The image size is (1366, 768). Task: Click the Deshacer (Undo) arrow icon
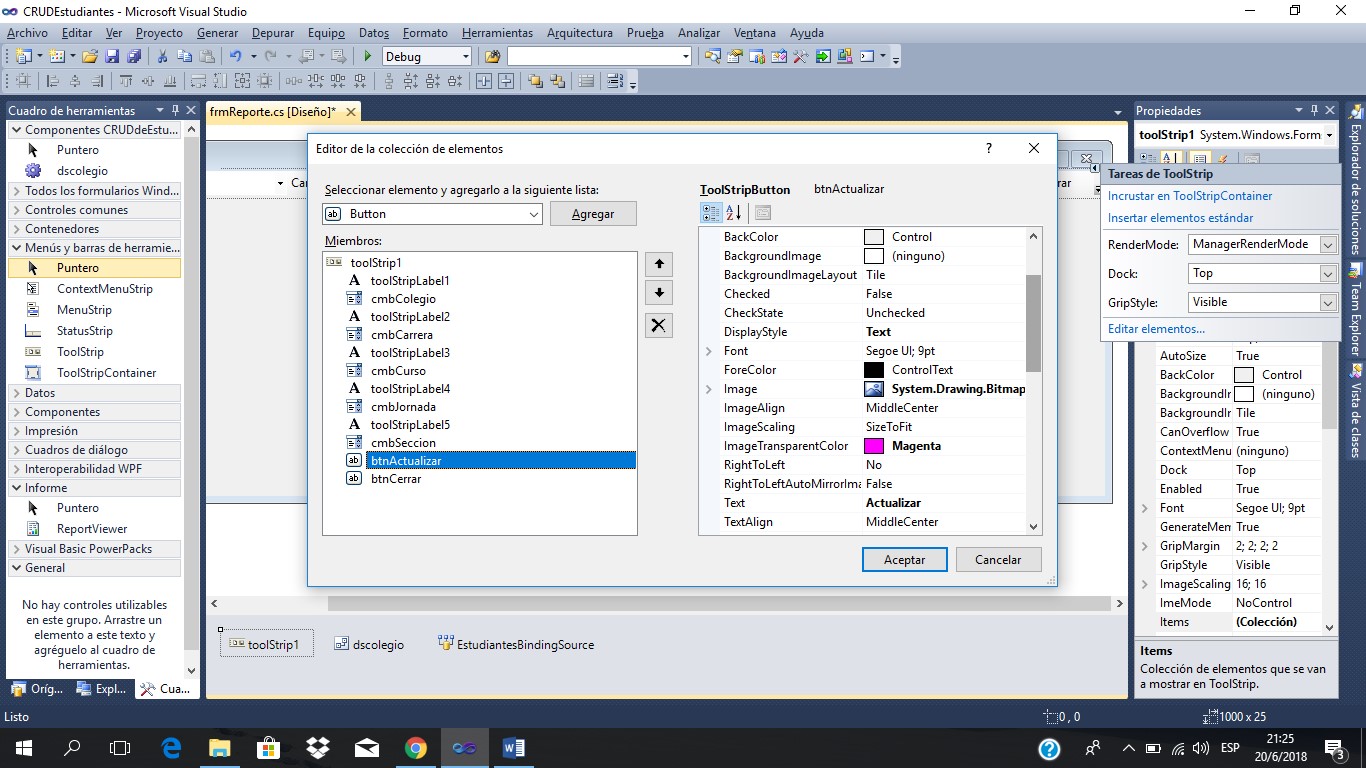(234, 57)
